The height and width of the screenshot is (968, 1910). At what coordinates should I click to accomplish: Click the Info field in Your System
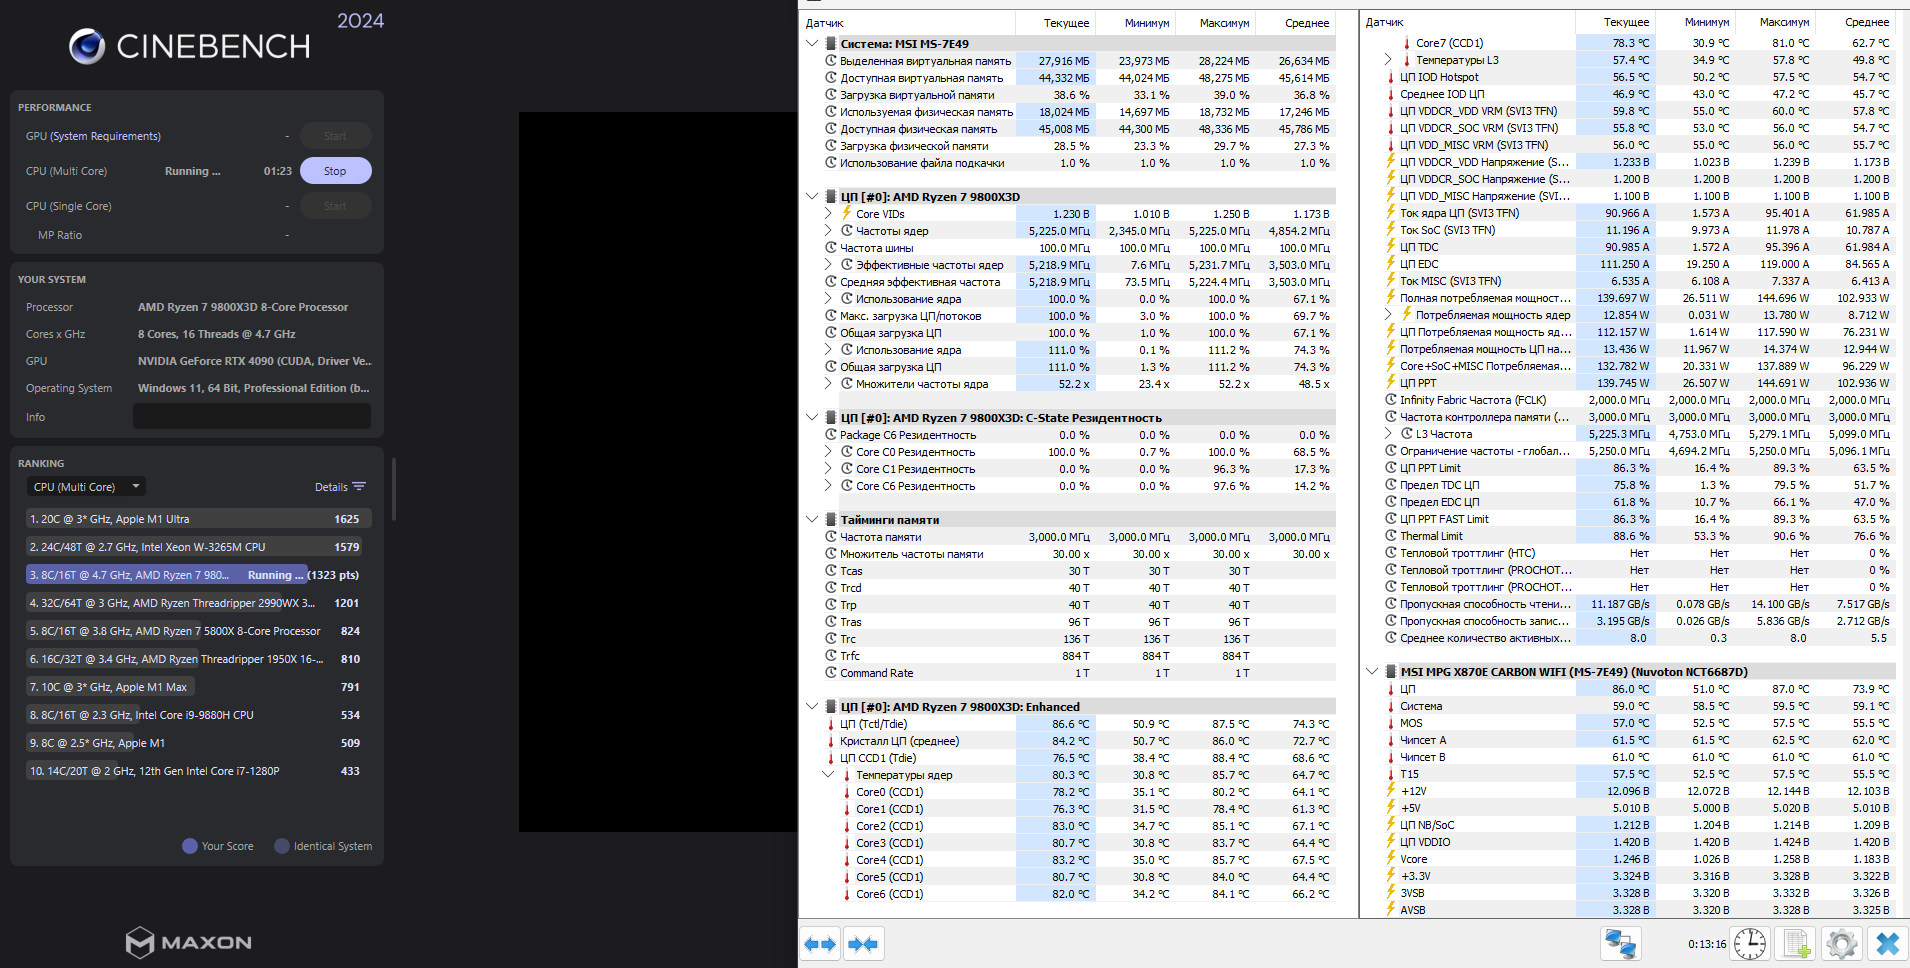click(x=252, y=417)
